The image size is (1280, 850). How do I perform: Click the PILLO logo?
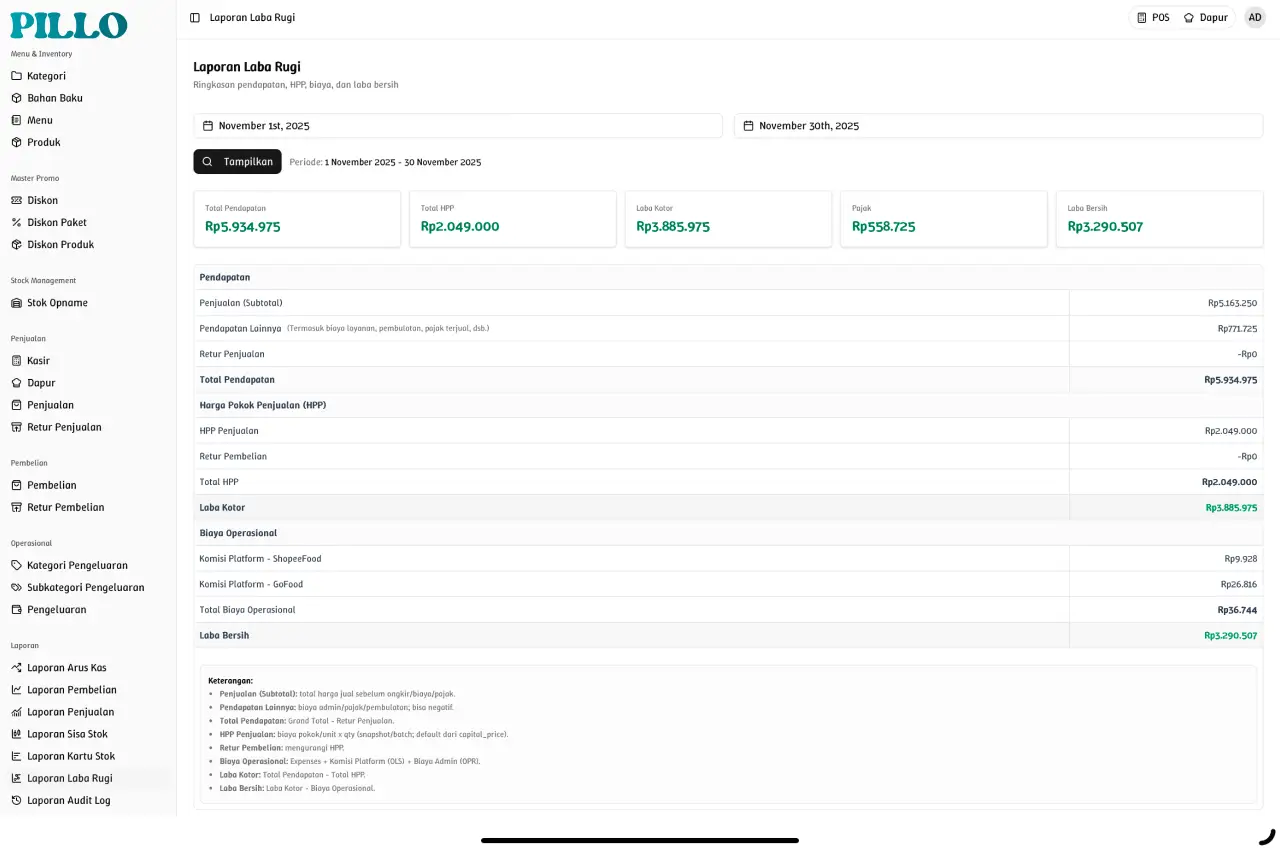tap(69, 25)
